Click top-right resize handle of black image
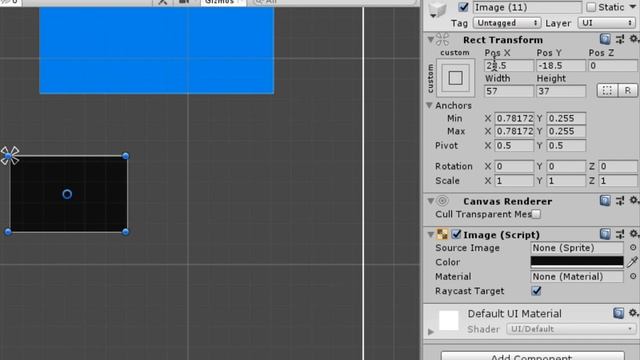 point(125,156)
